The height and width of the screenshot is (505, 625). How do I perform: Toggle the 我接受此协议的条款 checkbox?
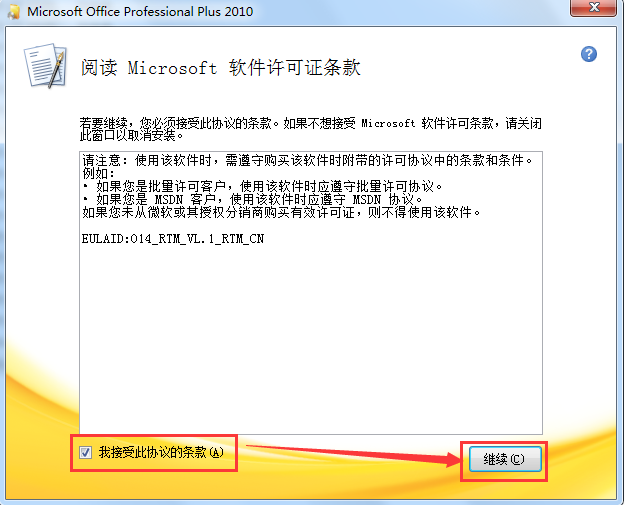tap(85, 452)
